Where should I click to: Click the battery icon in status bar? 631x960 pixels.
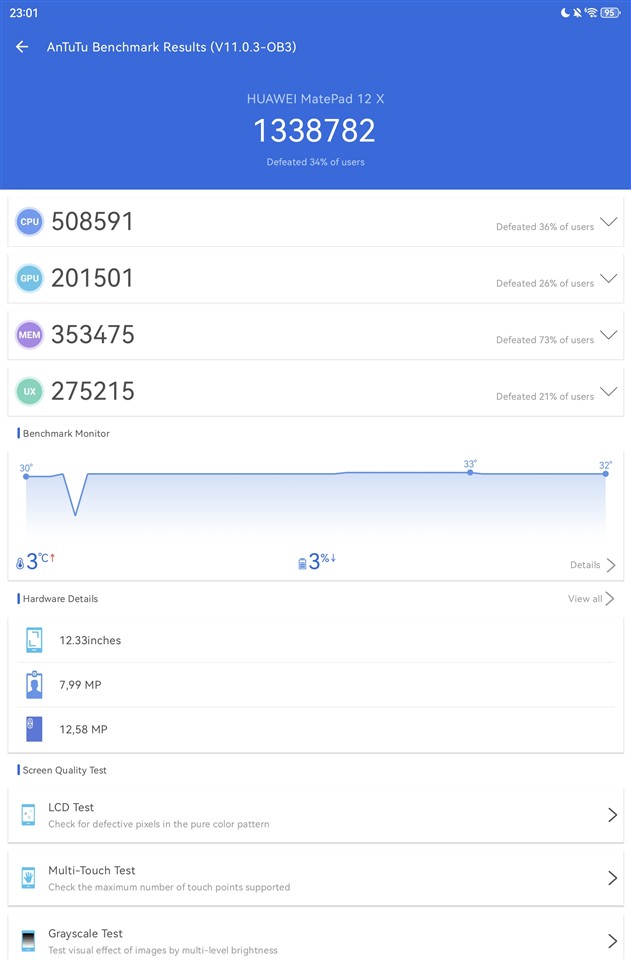pos(610,12)
